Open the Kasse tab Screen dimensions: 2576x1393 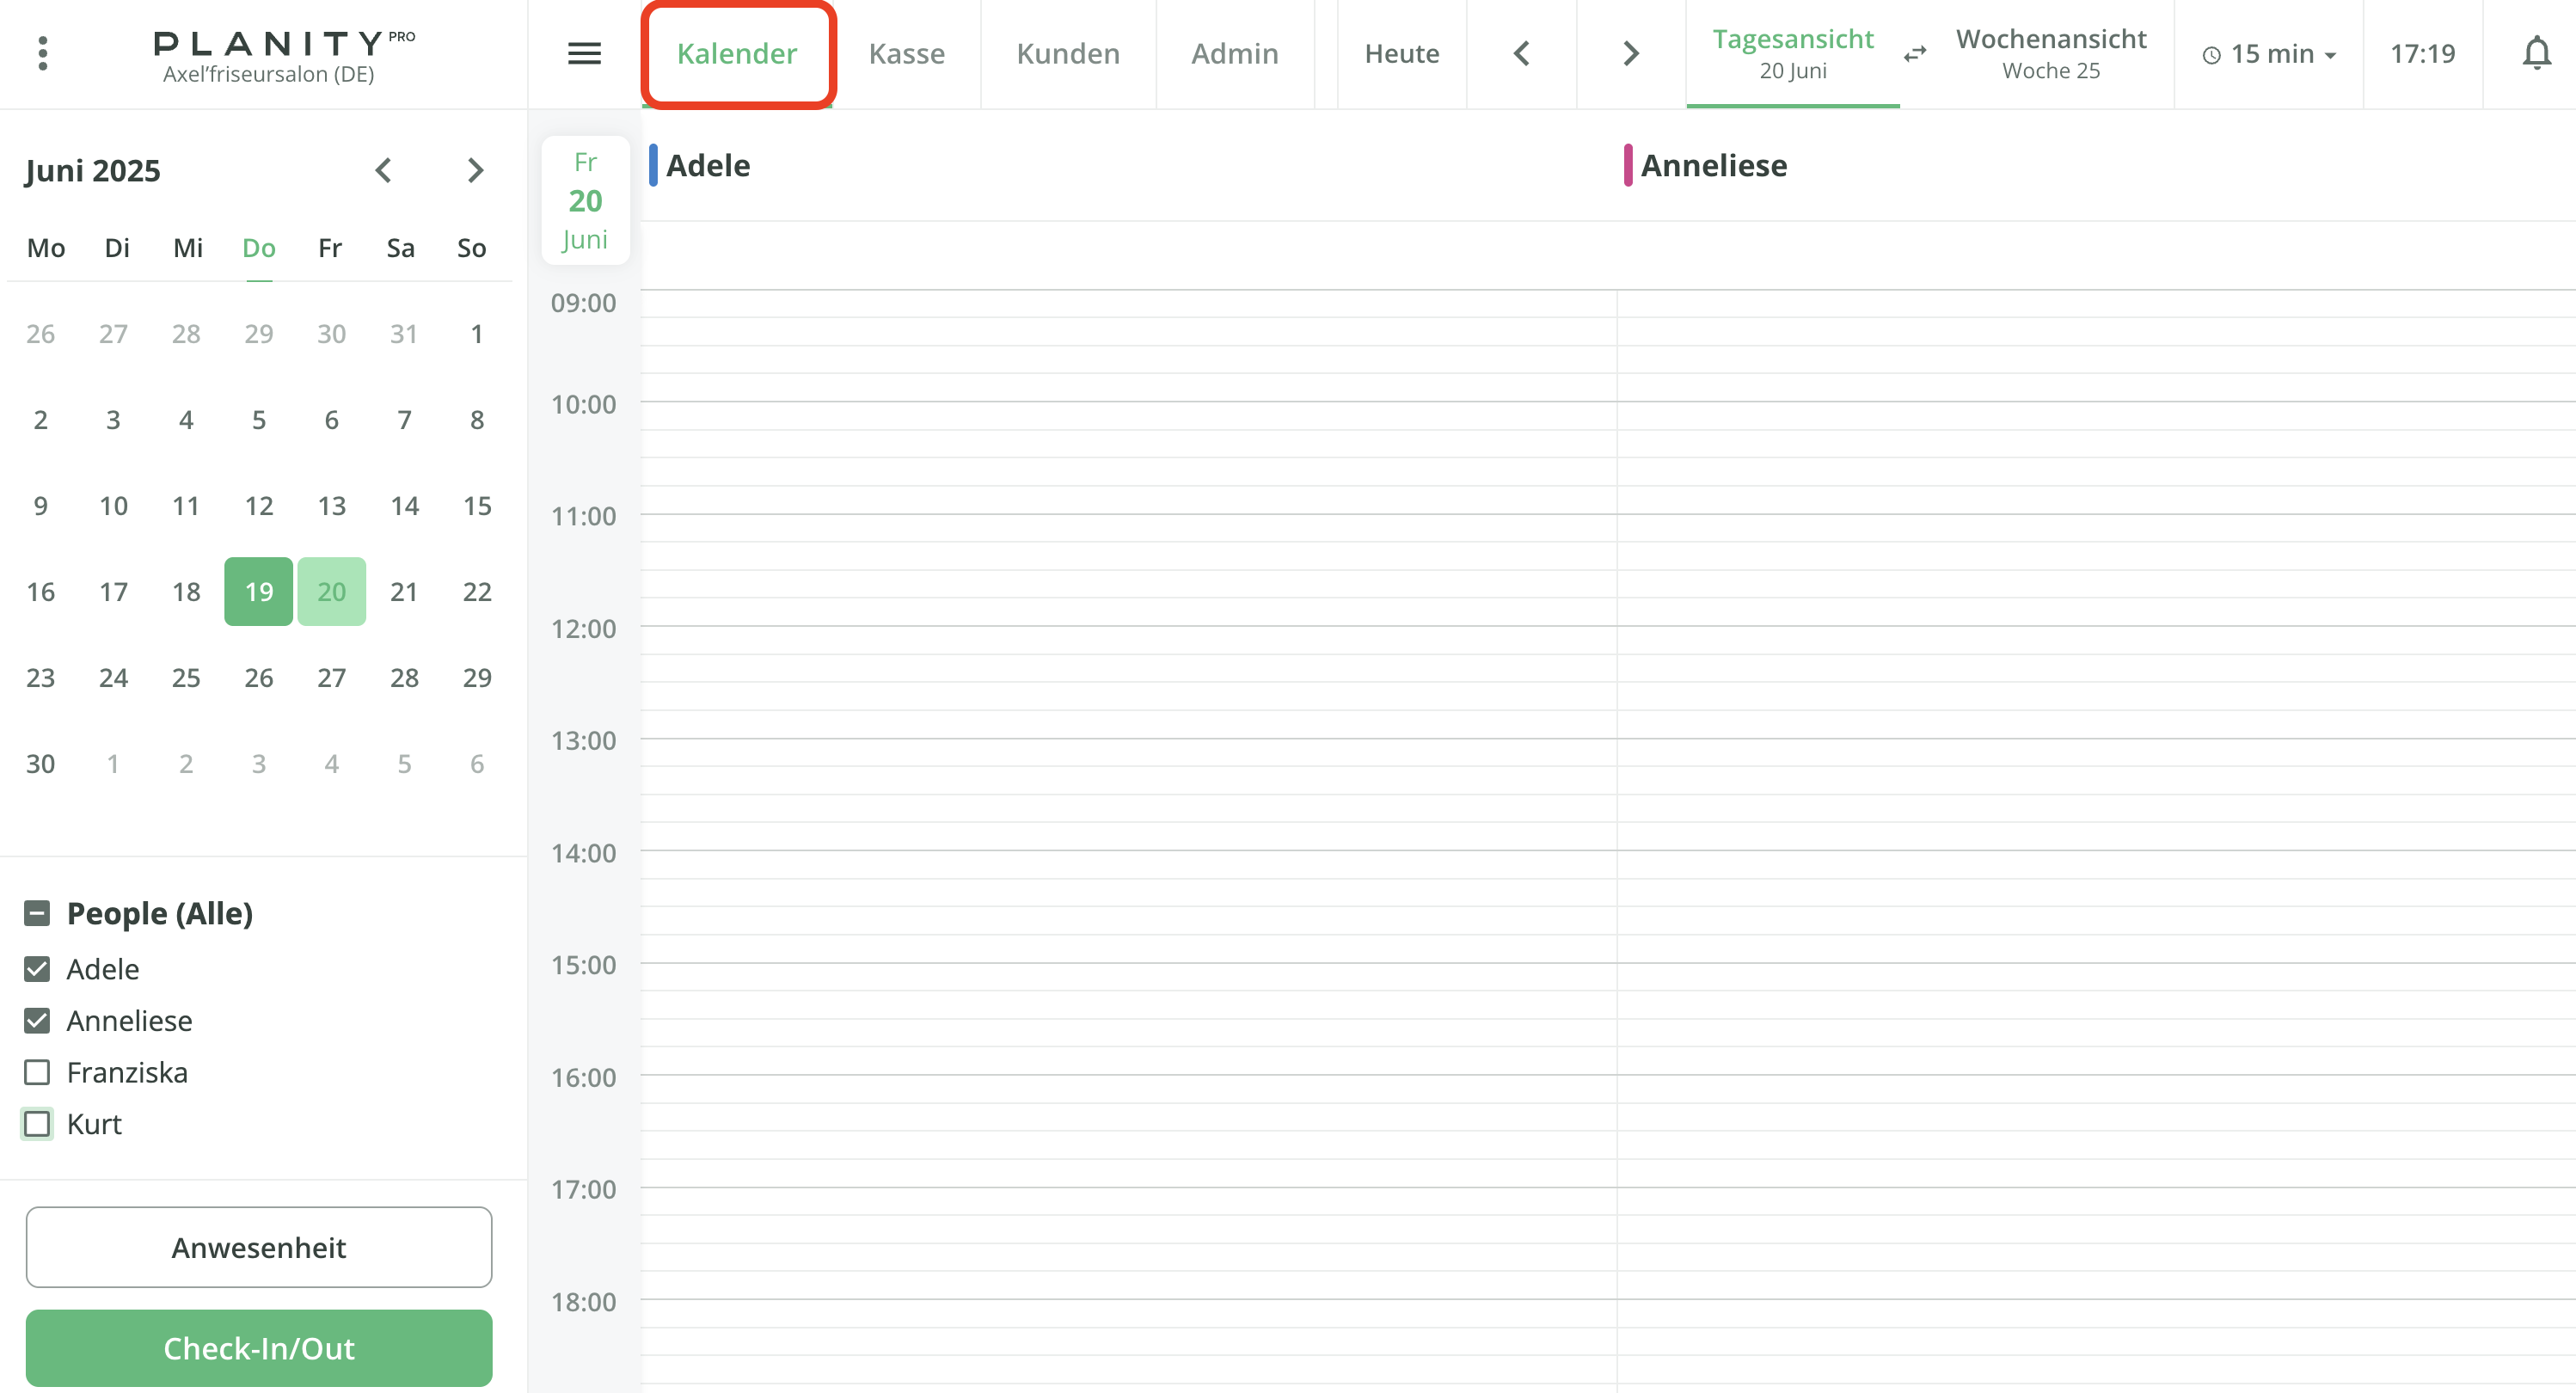(906, 53)
